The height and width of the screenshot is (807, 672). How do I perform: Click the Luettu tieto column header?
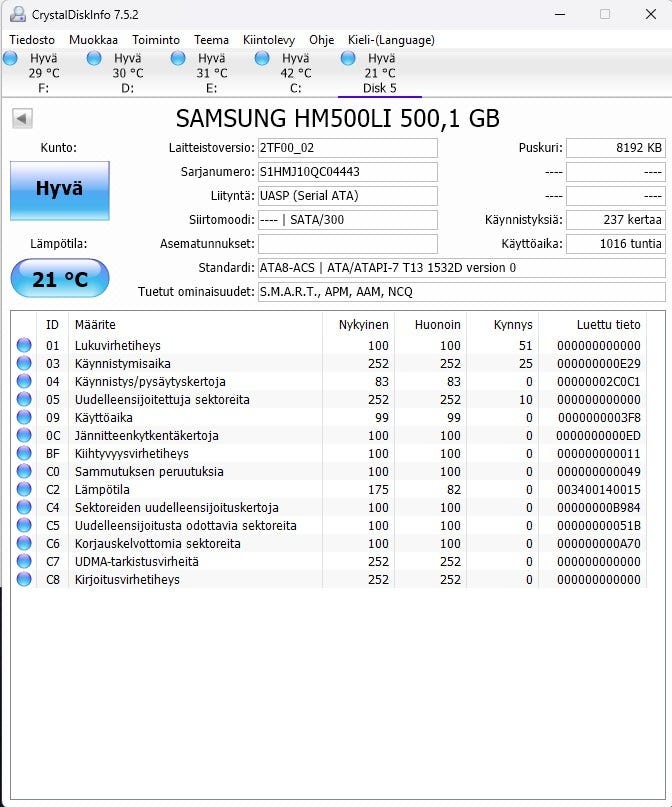tap(593, 325)
